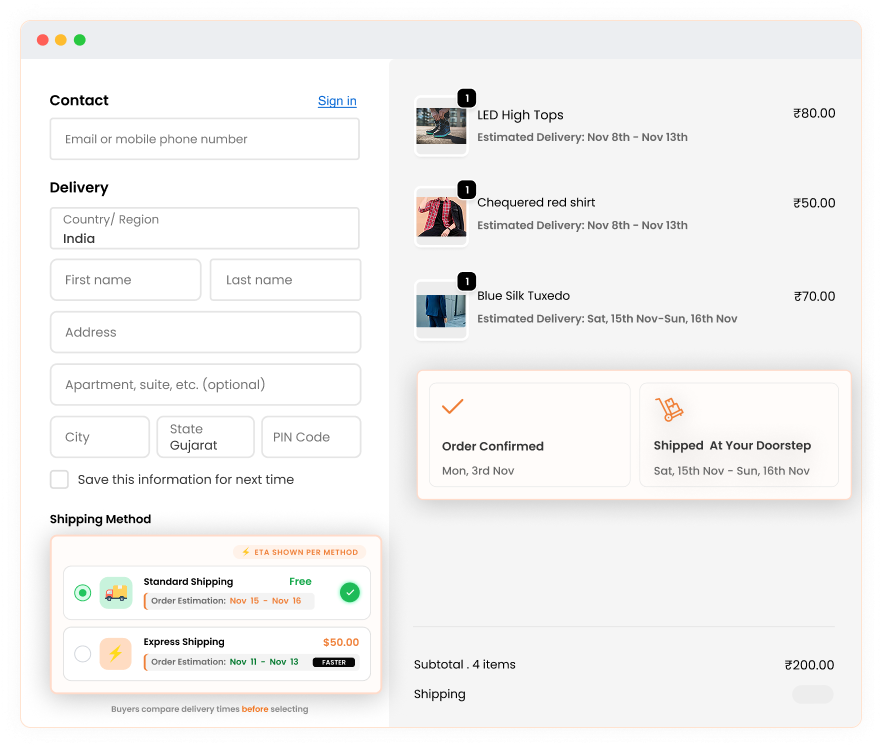Click the Order Confirmed orange checkmark icon
The height and width of the screenshot is (748, 882).
tap(452, 406)
